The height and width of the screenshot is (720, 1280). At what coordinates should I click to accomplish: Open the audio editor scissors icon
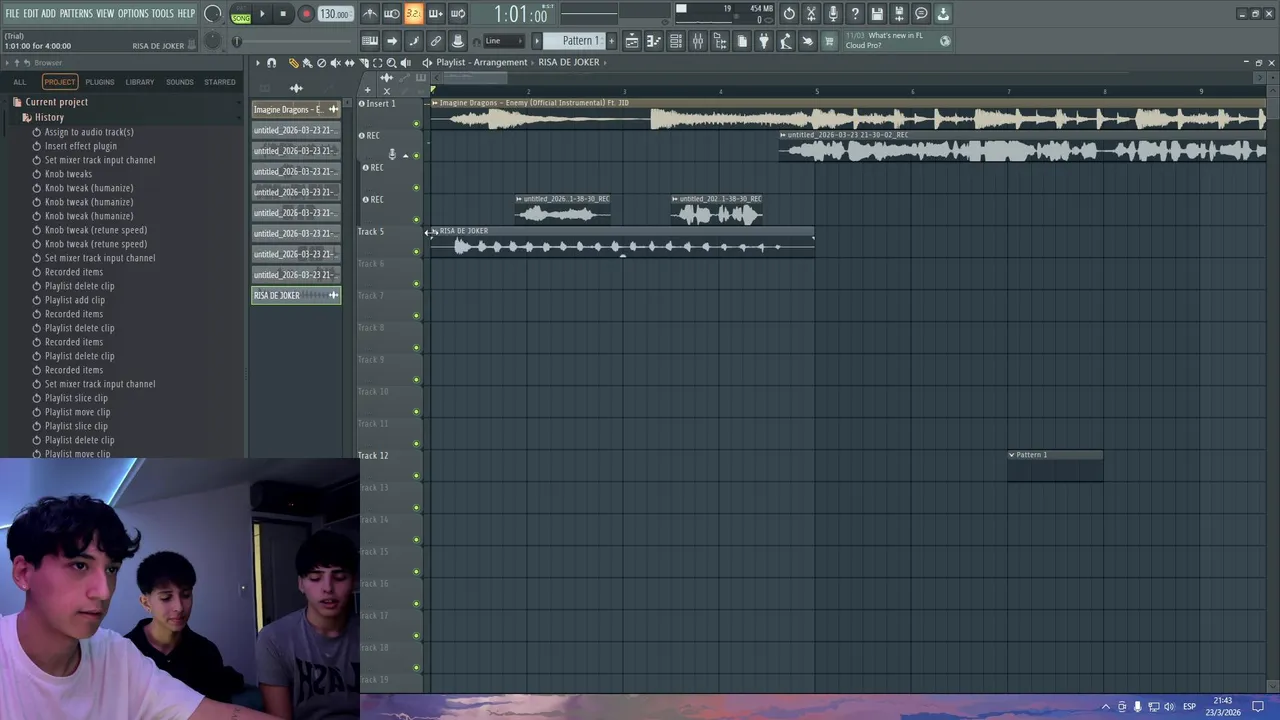(x=811, y=14)
